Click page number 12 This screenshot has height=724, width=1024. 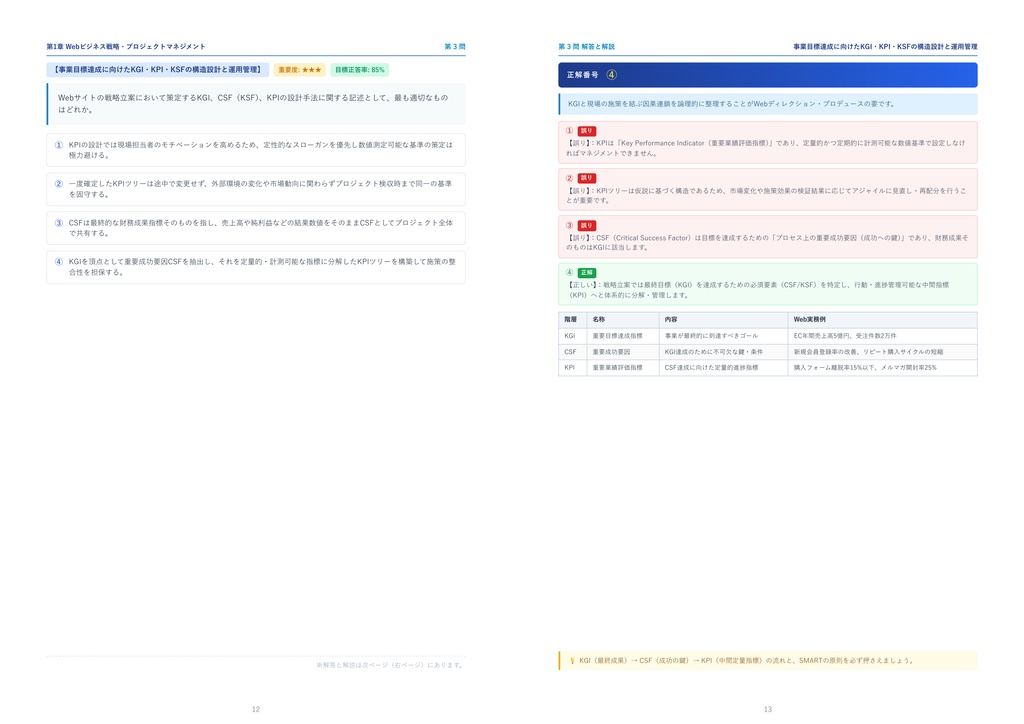pos(256,709)
